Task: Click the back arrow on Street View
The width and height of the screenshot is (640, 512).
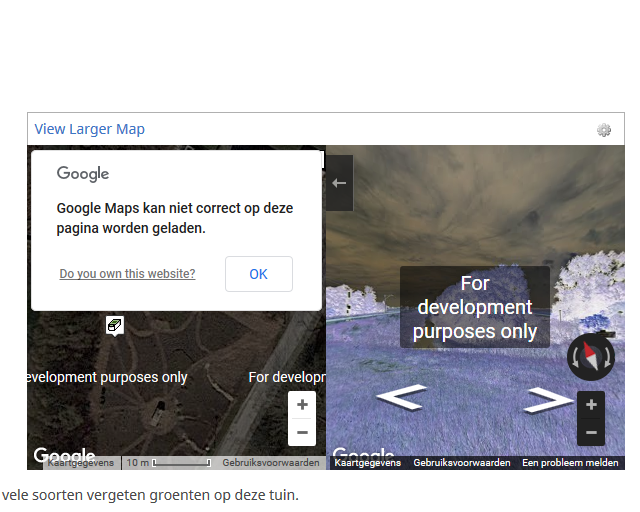Action: pyautogui.click(x=339, y=183)
